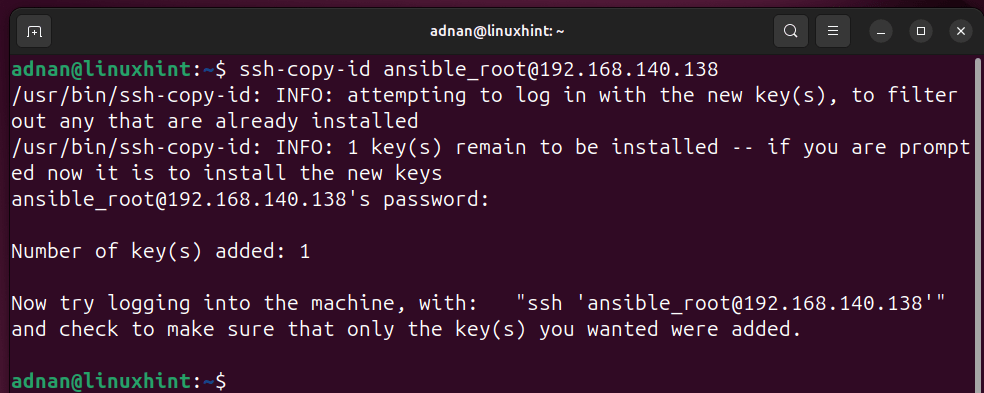Open the terminal search tool

coord(791,31)
